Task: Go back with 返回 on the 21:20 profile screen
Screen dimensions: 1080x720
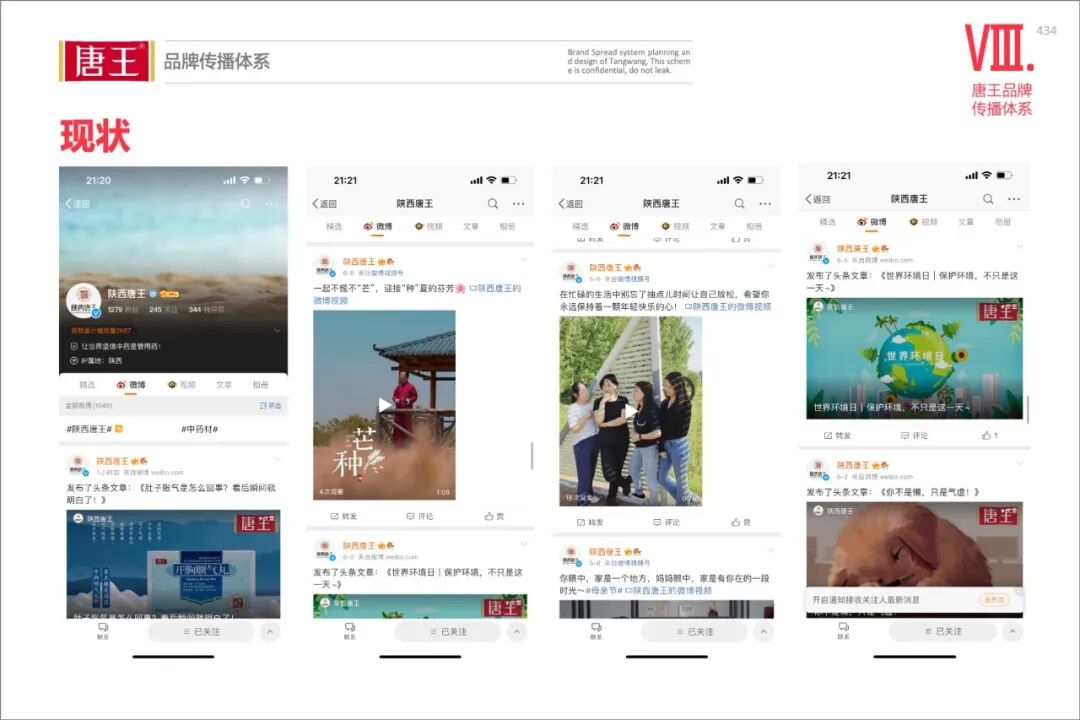Action: [77, 204]
